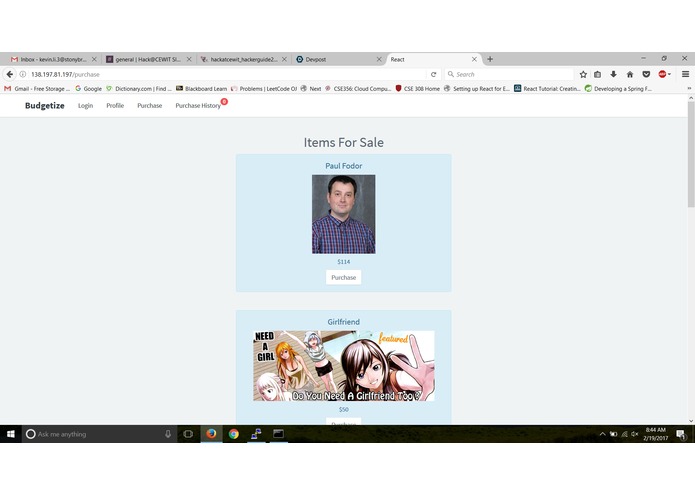Open Setting up React bookmark
Screen dimensions: 695x494
pyautogui.click(x=477, y=89)
